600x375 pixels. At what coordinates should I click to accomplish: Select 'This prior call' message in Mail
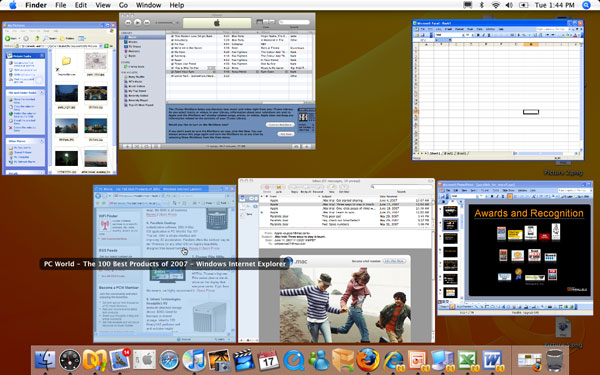point(346,216)
